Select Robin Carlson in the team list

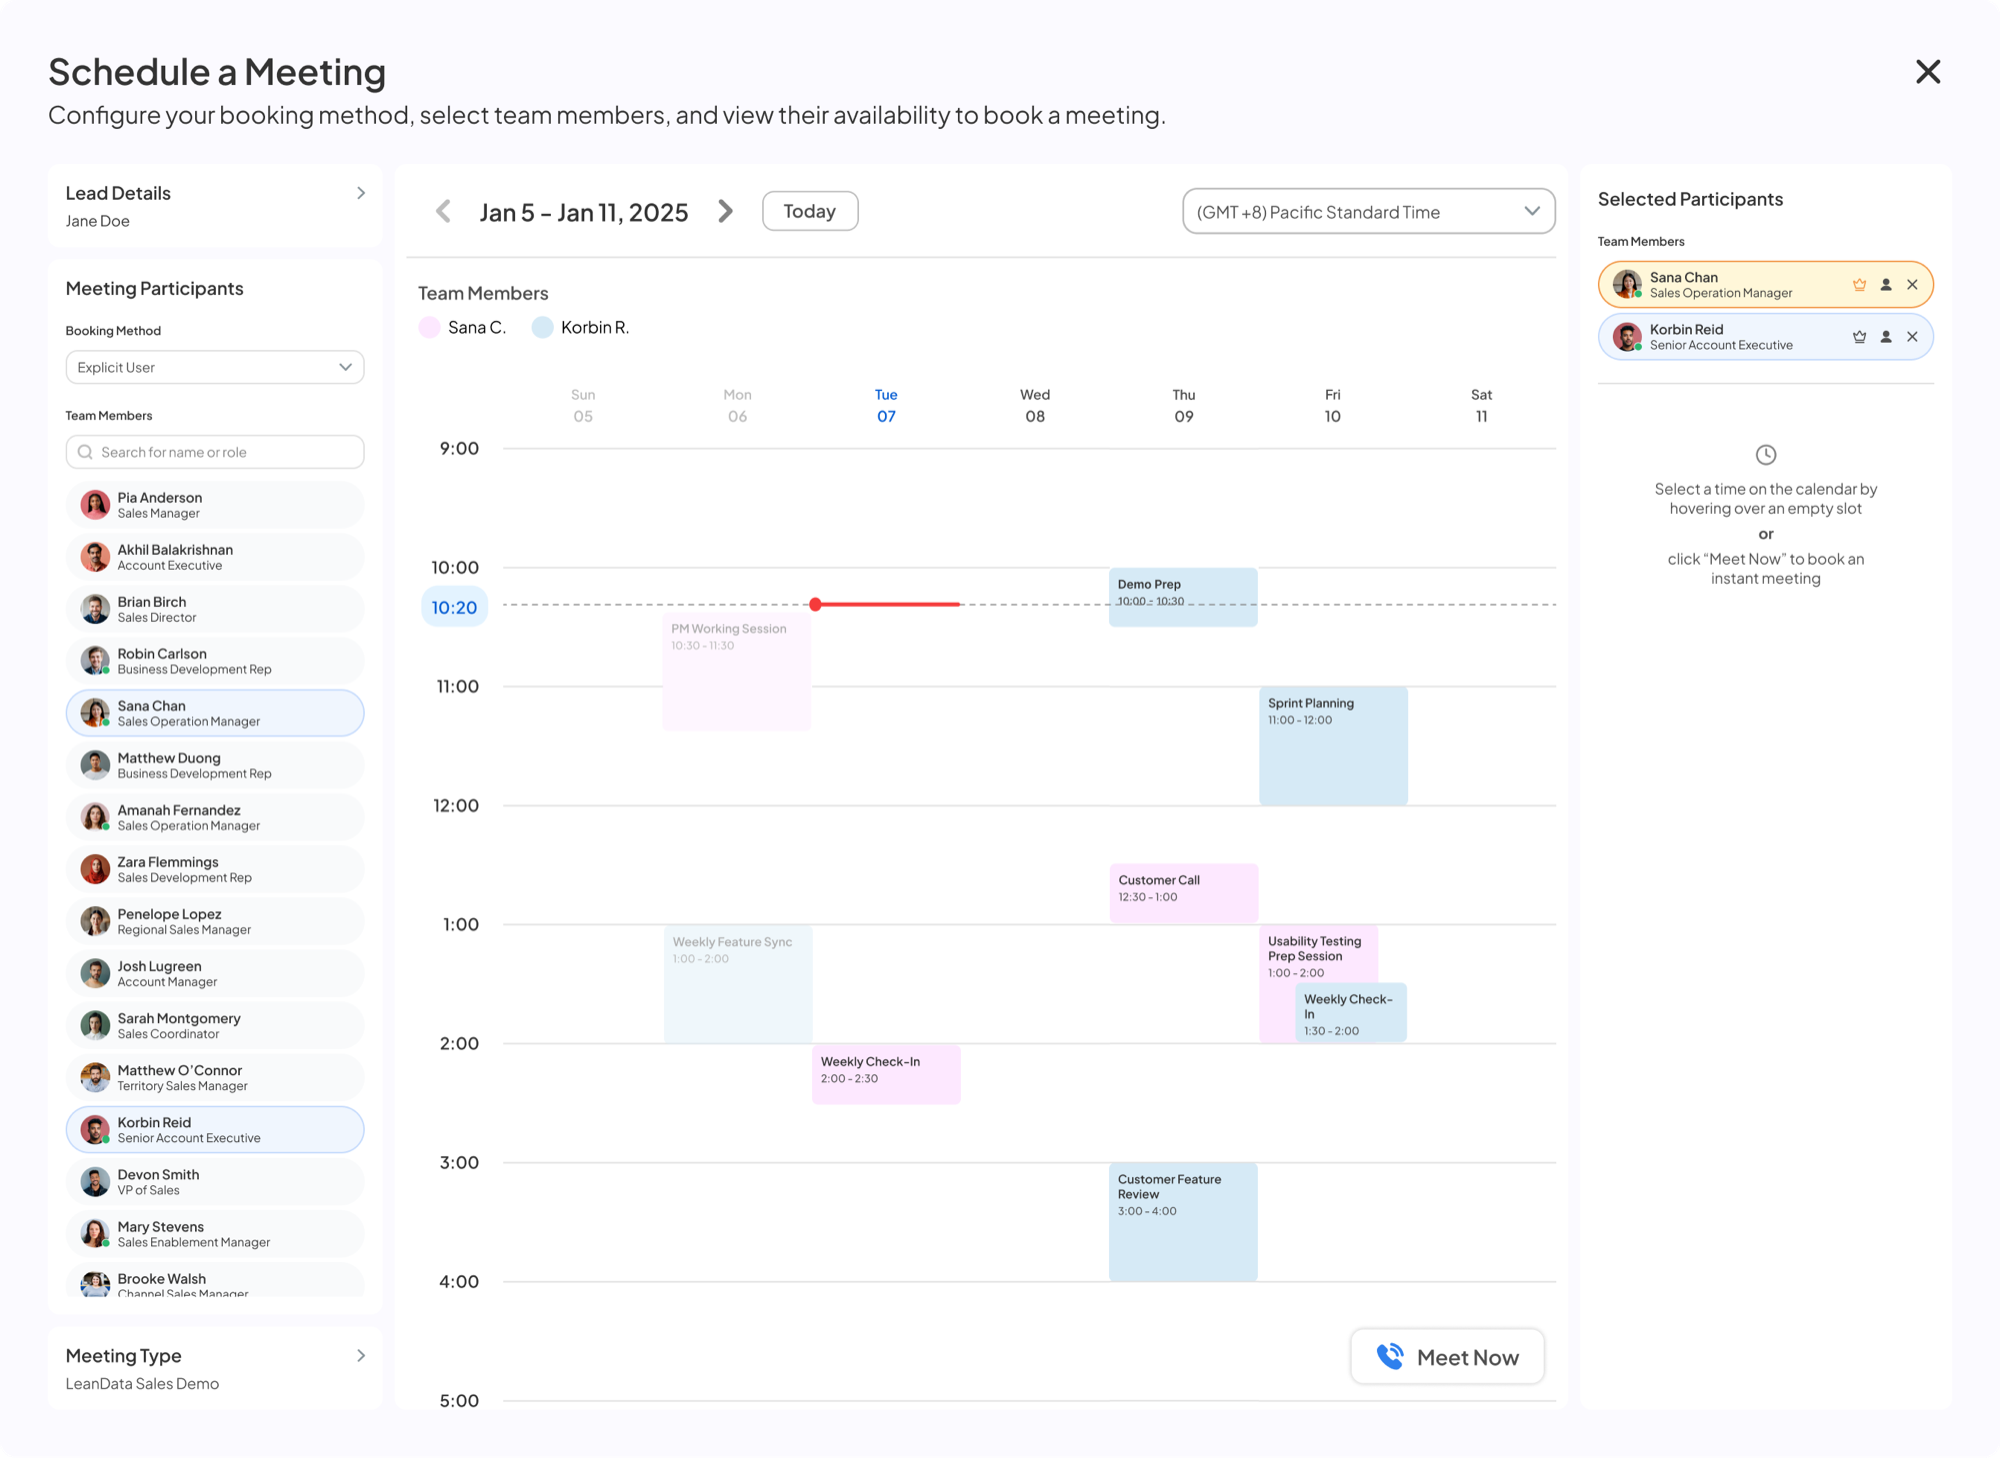click(x=215, y=661)
